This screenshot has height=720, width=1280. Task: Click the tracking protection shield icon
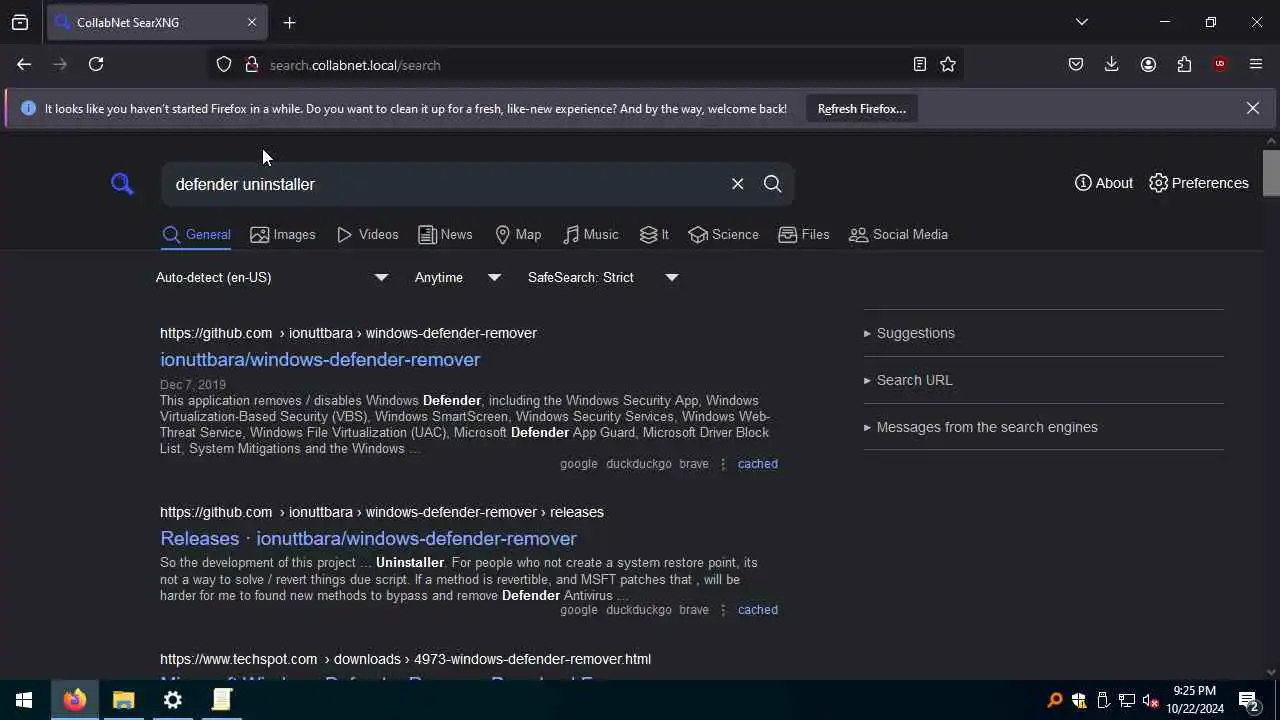tap(224, 64)
